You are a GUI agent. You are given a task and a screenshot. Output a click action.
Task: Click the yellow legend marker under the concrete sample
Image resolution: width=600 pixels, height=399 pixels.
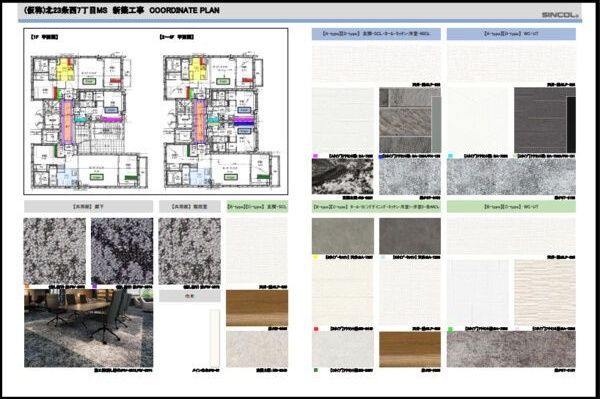[315, 257]
